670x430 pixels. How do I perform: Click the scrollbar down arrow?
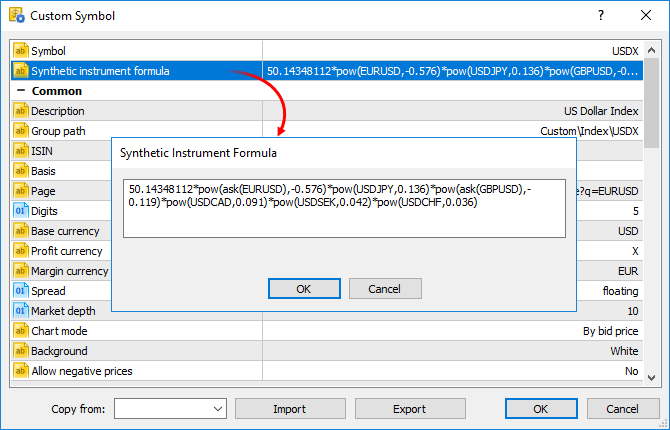point(651,377)
